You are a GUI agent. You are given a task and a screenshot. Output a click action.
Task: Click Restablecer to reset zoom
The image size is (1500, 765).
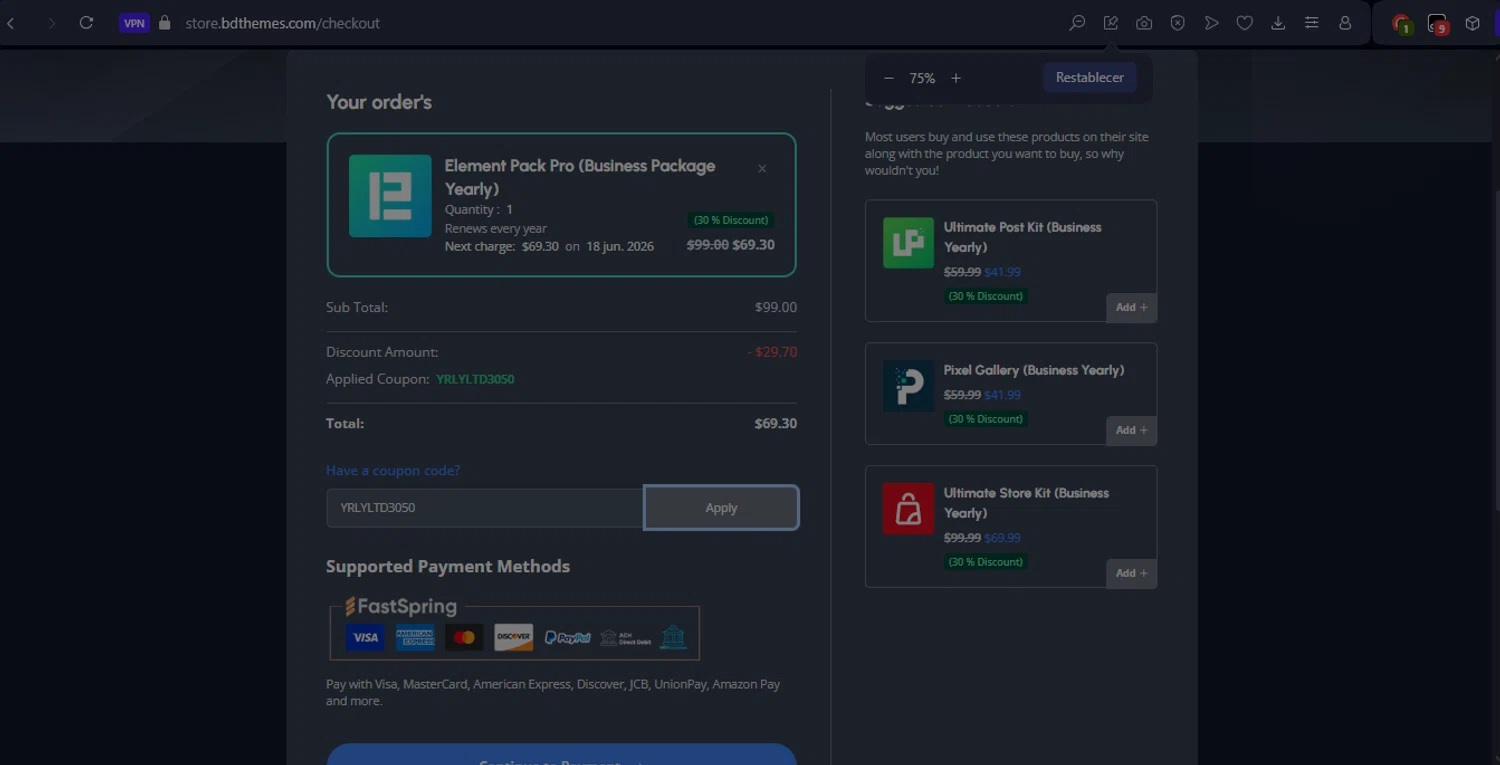pyautogui.click(x=1090, y=77)
